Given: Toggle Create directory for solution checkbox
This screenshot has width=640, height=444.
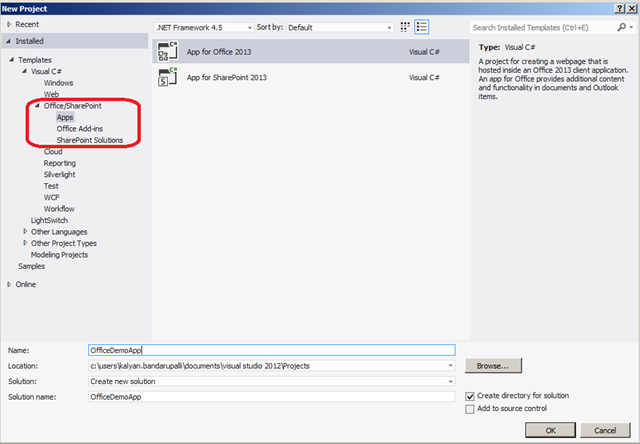Looking at the screenshot, I should tap(470, 396).
